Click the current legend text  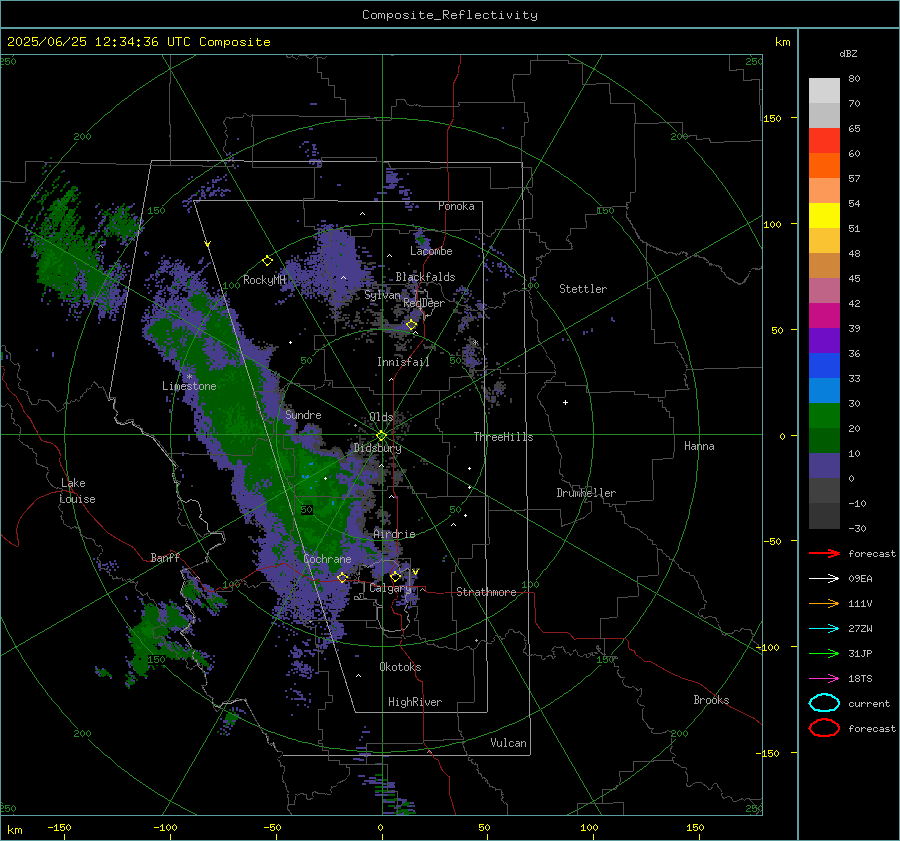tap(869, 703)
